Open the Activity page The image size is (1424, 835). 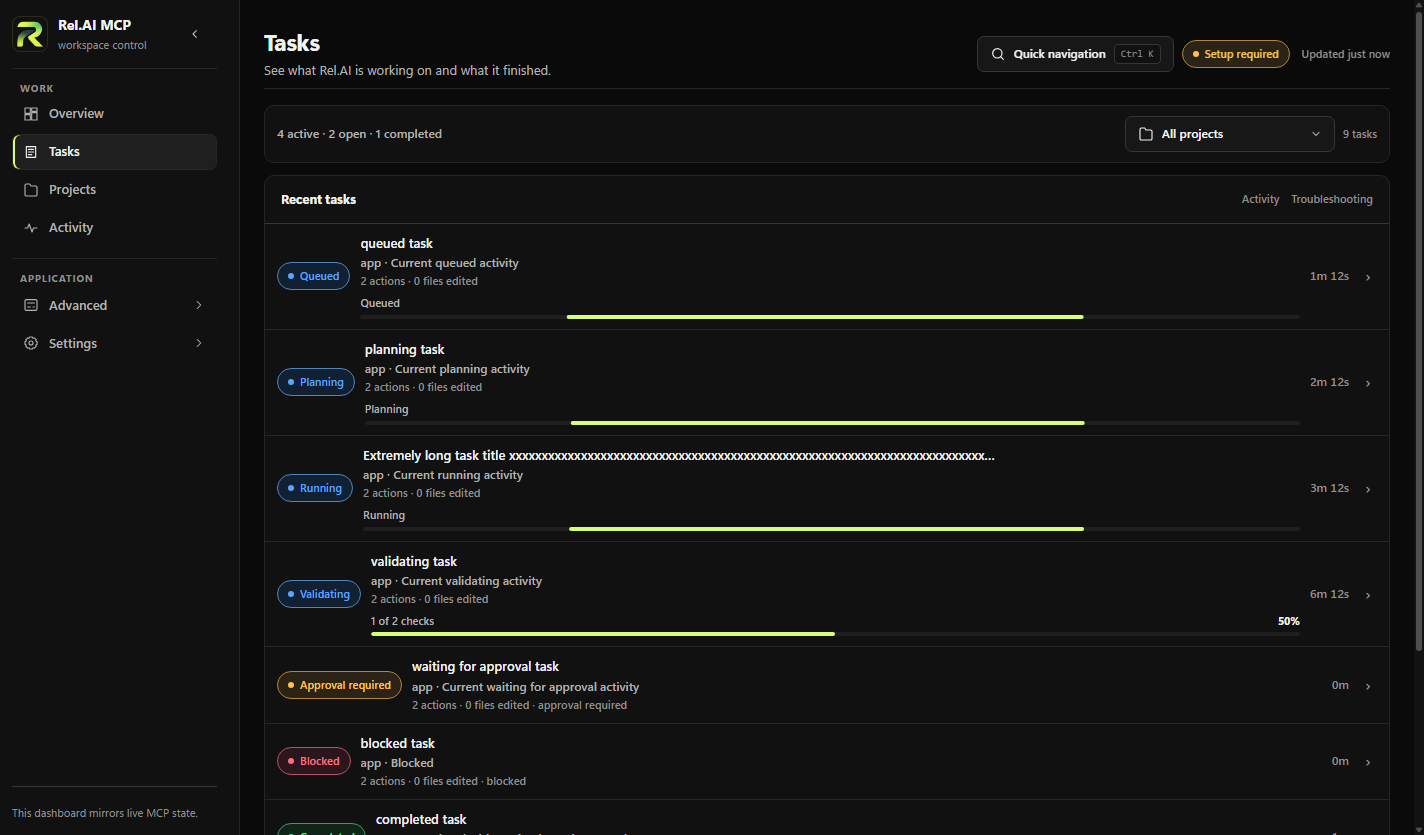coord(115,228)
